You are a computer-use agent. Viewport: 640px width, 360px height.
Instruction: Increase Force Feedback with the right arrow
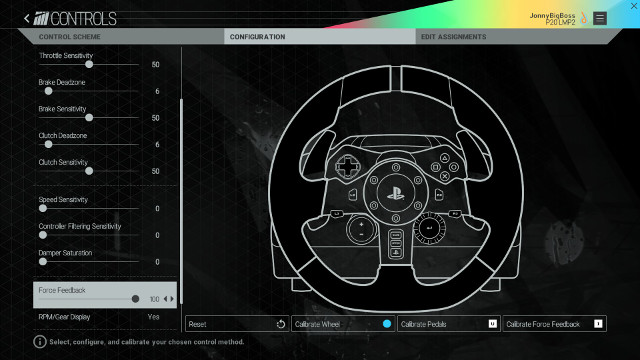(x=172, y=299)
